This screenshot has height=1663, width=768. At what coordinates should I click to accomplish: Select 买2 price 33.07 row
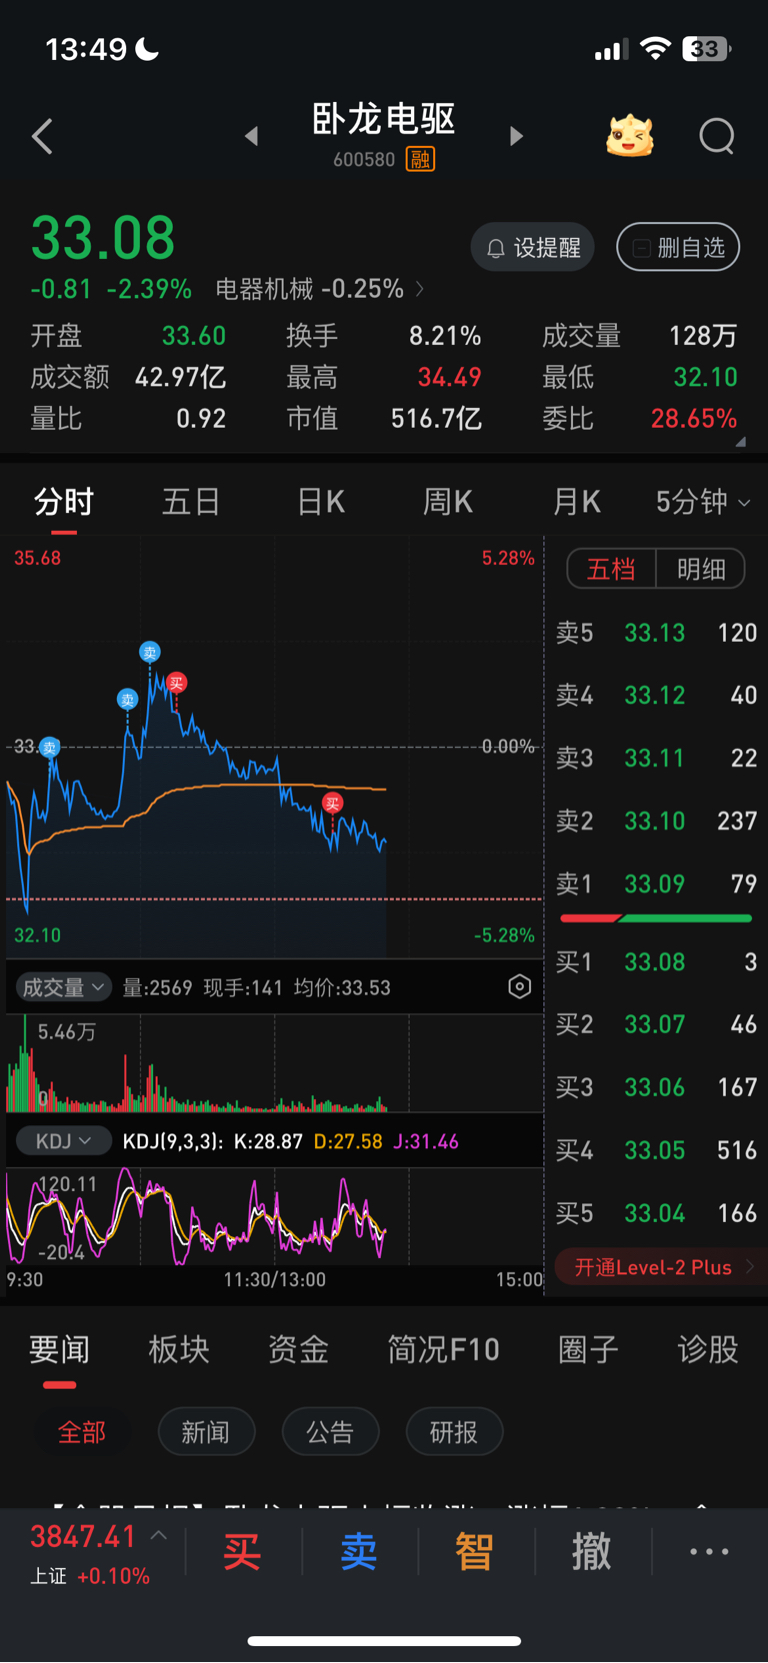pyautogui.click(x=656, y=1024)
